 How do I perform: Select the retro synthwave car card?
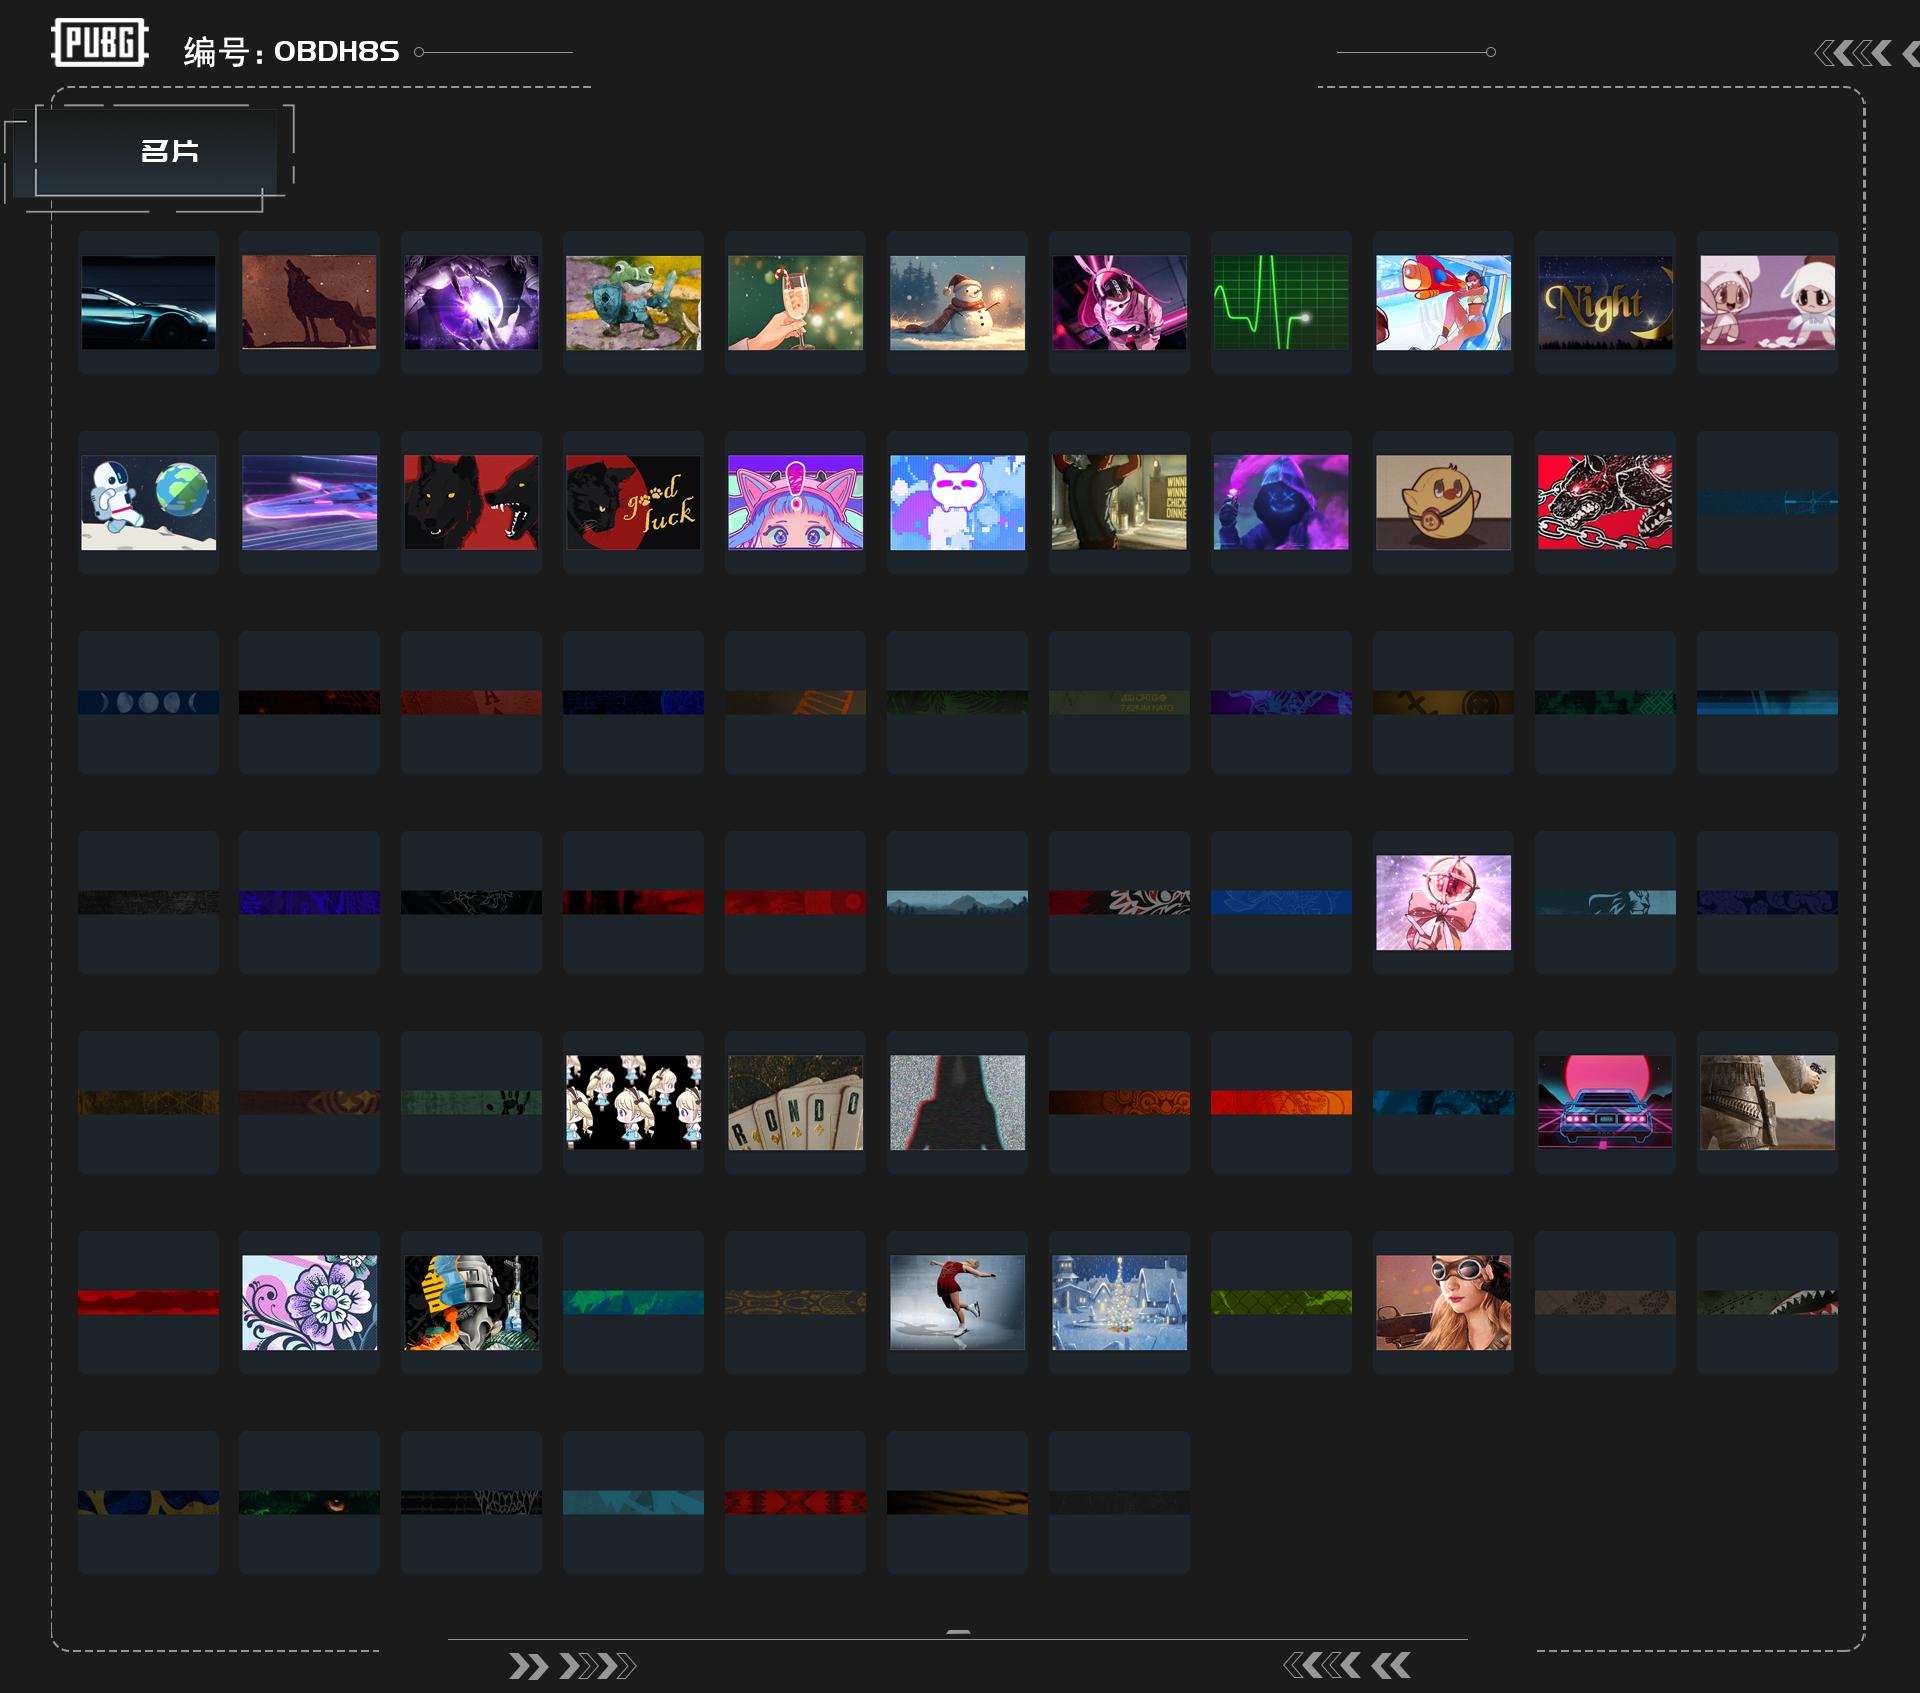click(1605, 1102)
